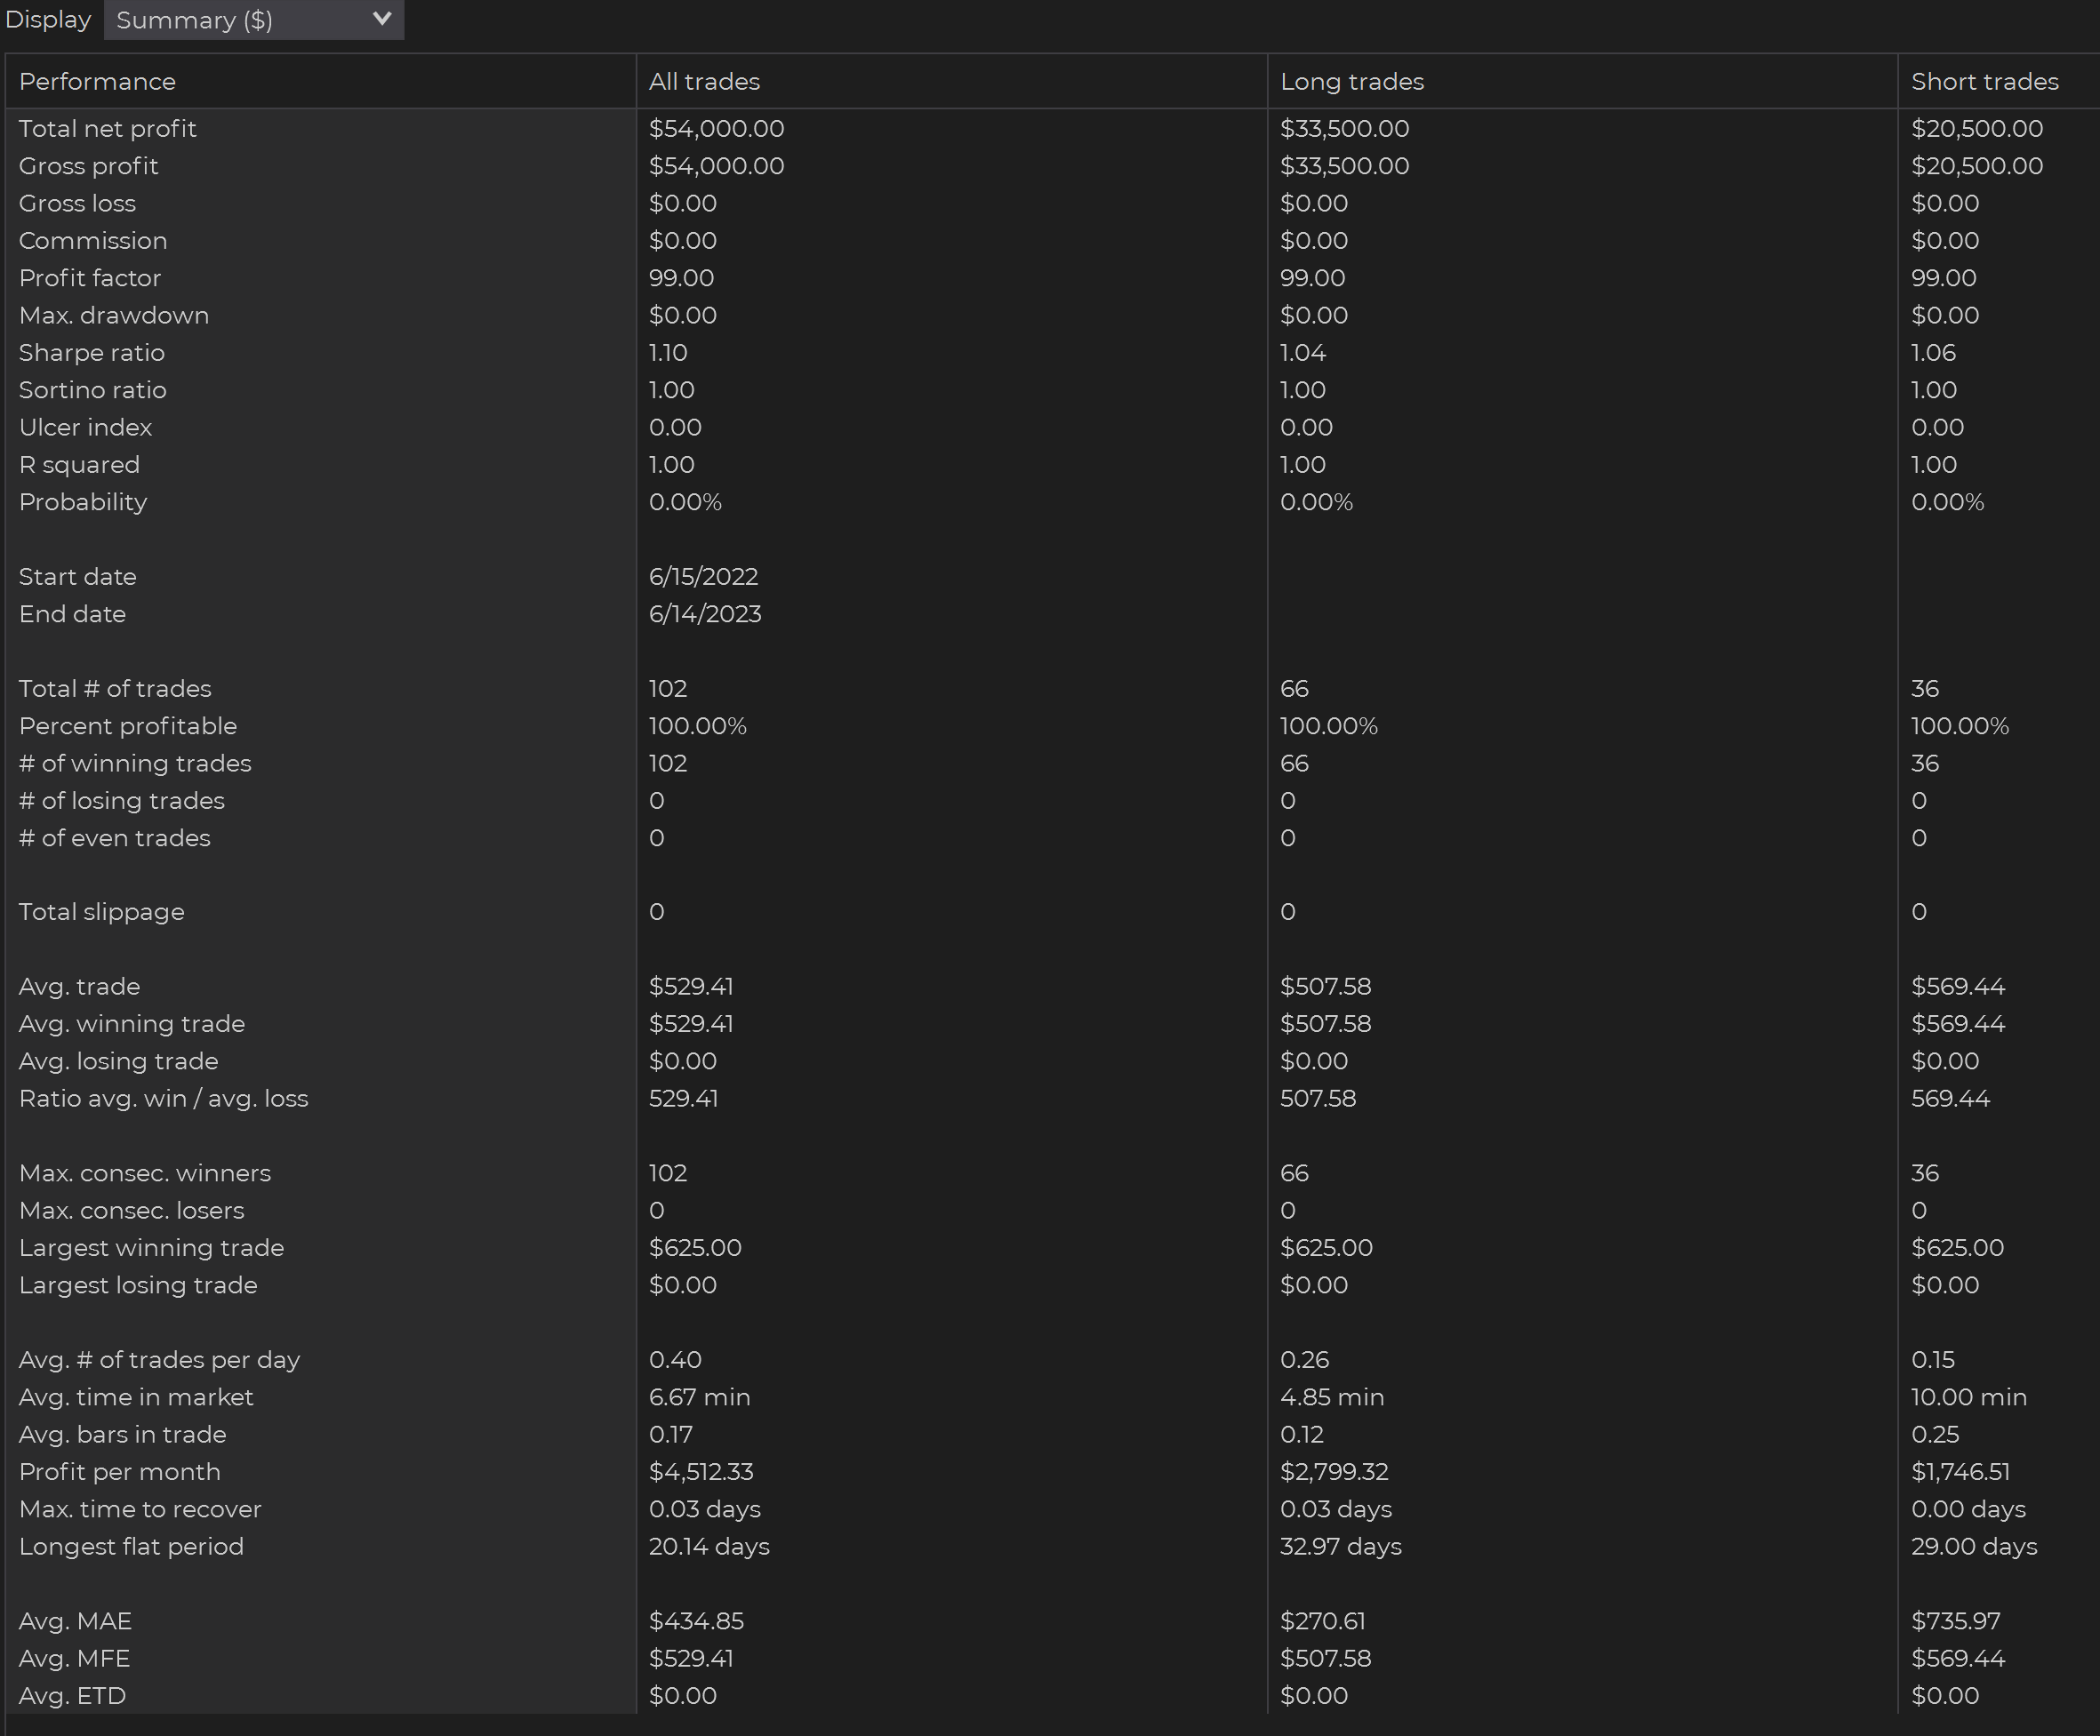The image size is (2100, 1736).
Task: Select the Largest winning trade row label
Action: (x=151, y=1248)
